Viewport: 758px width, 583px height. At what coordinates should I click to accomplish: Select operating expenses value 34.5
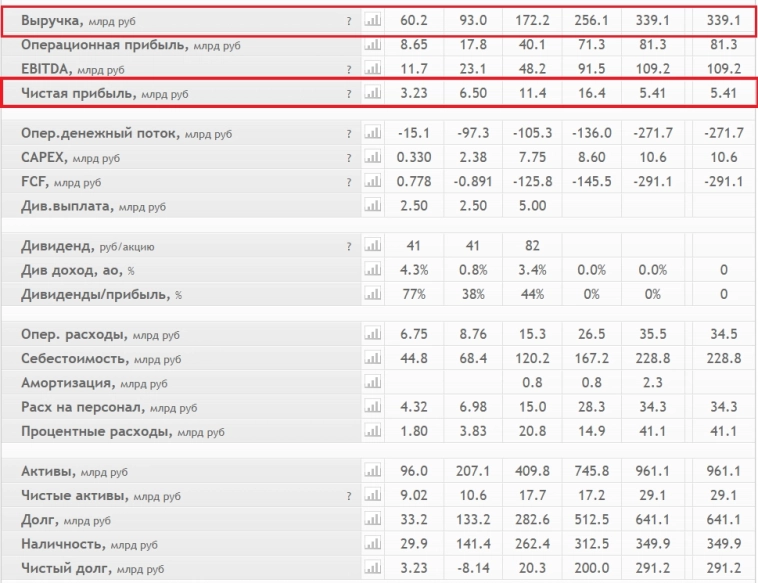pos(724,334)
